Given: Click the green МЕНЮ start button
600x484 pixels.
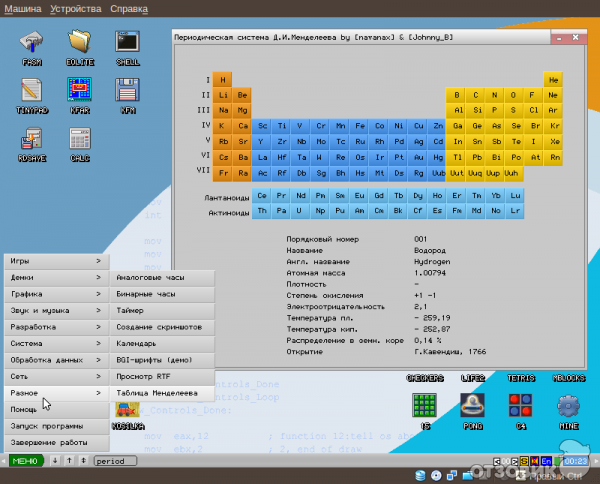Looking at the screenshot, I should pos(24,461).
